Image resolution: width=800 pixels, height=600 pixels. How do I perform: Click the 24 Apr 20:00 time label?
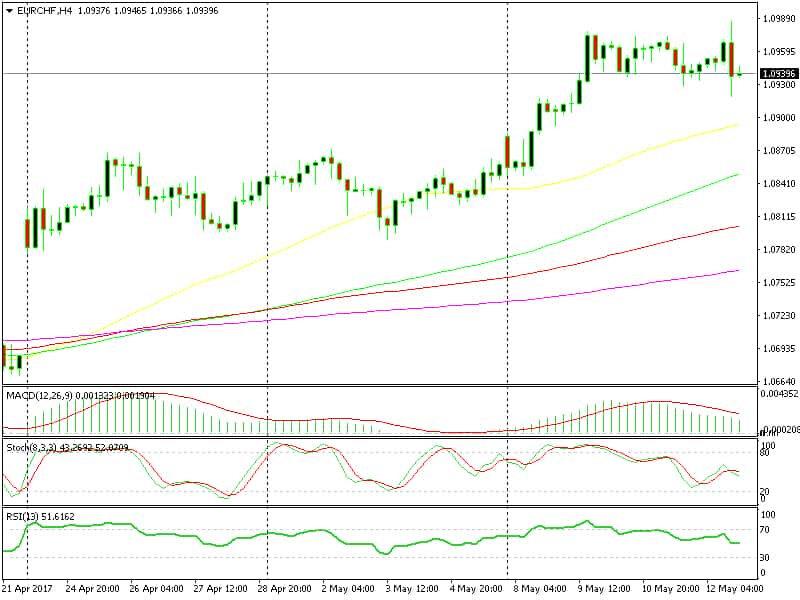[92, 588]
